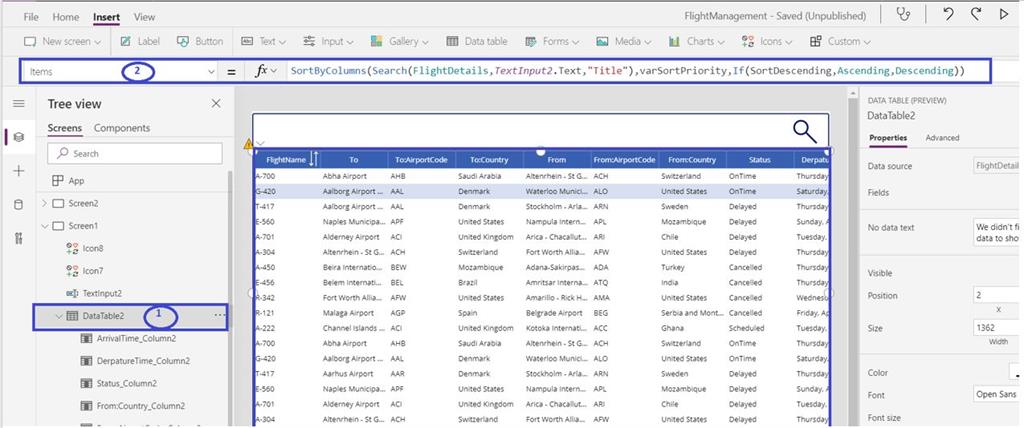Click the Position X field
Image resolution: width=1024 pixels, height=428 pixels.
coord(998,295)
